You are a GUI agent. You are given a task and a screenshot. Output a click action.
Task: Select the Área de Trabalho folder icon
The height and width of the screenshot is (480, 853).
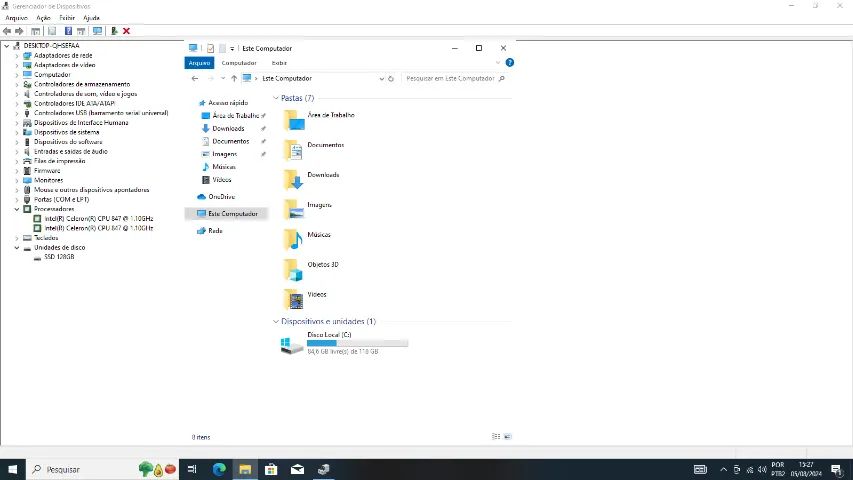[294, 120]
